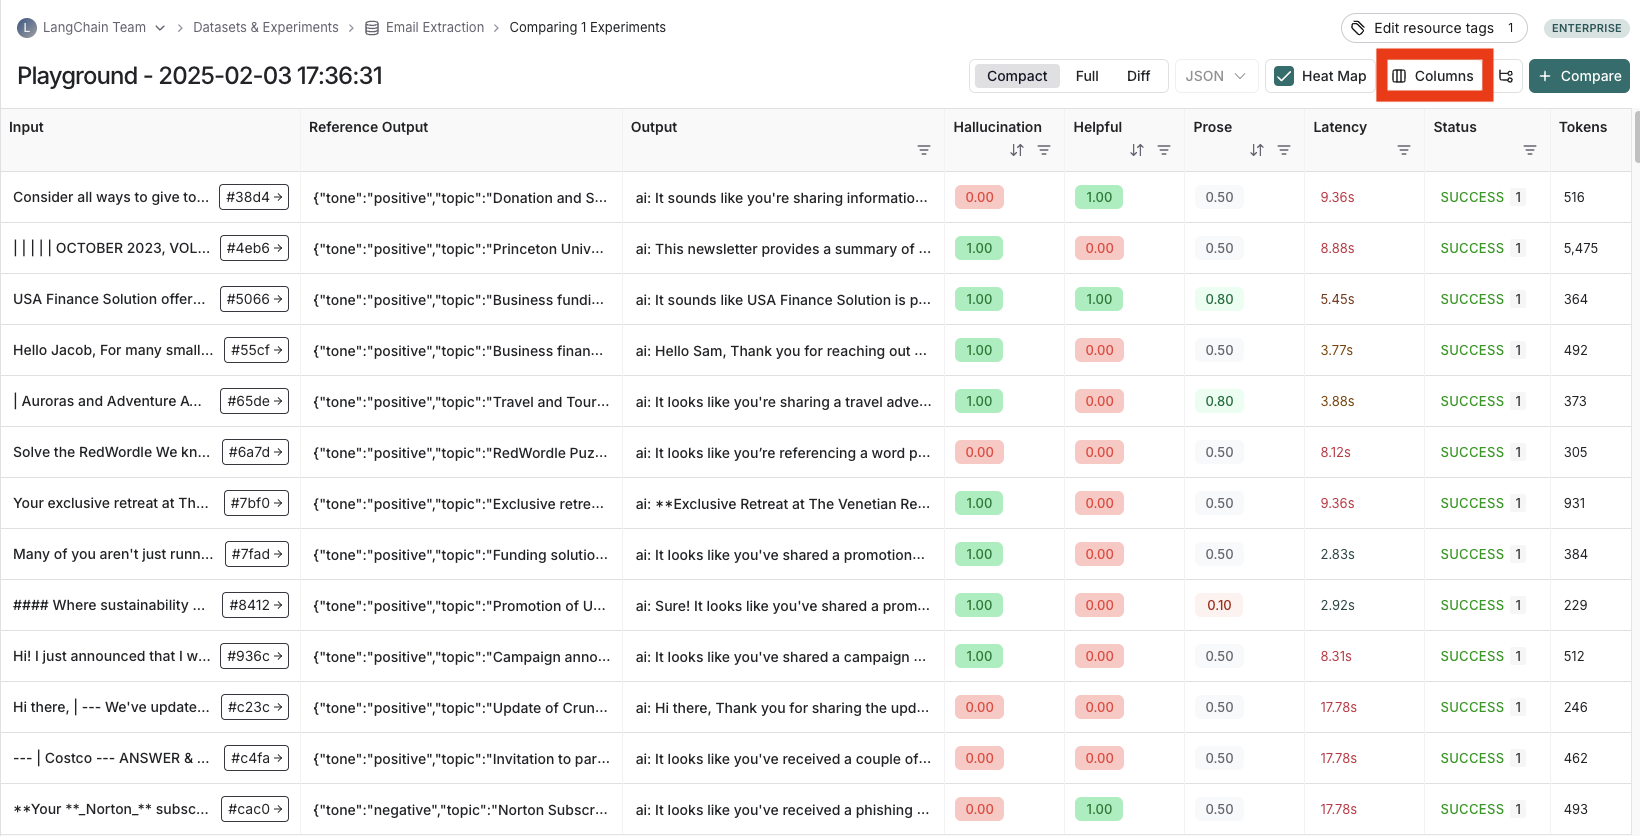Sort the Helpful column using arrows icon
Screen dimensions: 1640x836
(1136, 150)
